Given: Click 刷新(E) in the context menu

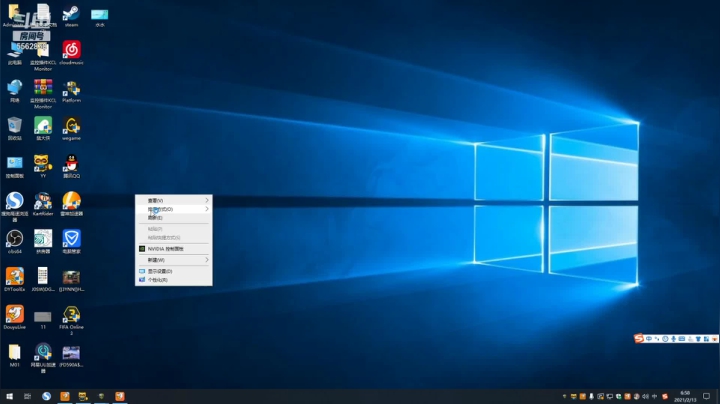Looking at the screenshot, I should [174, 218].
